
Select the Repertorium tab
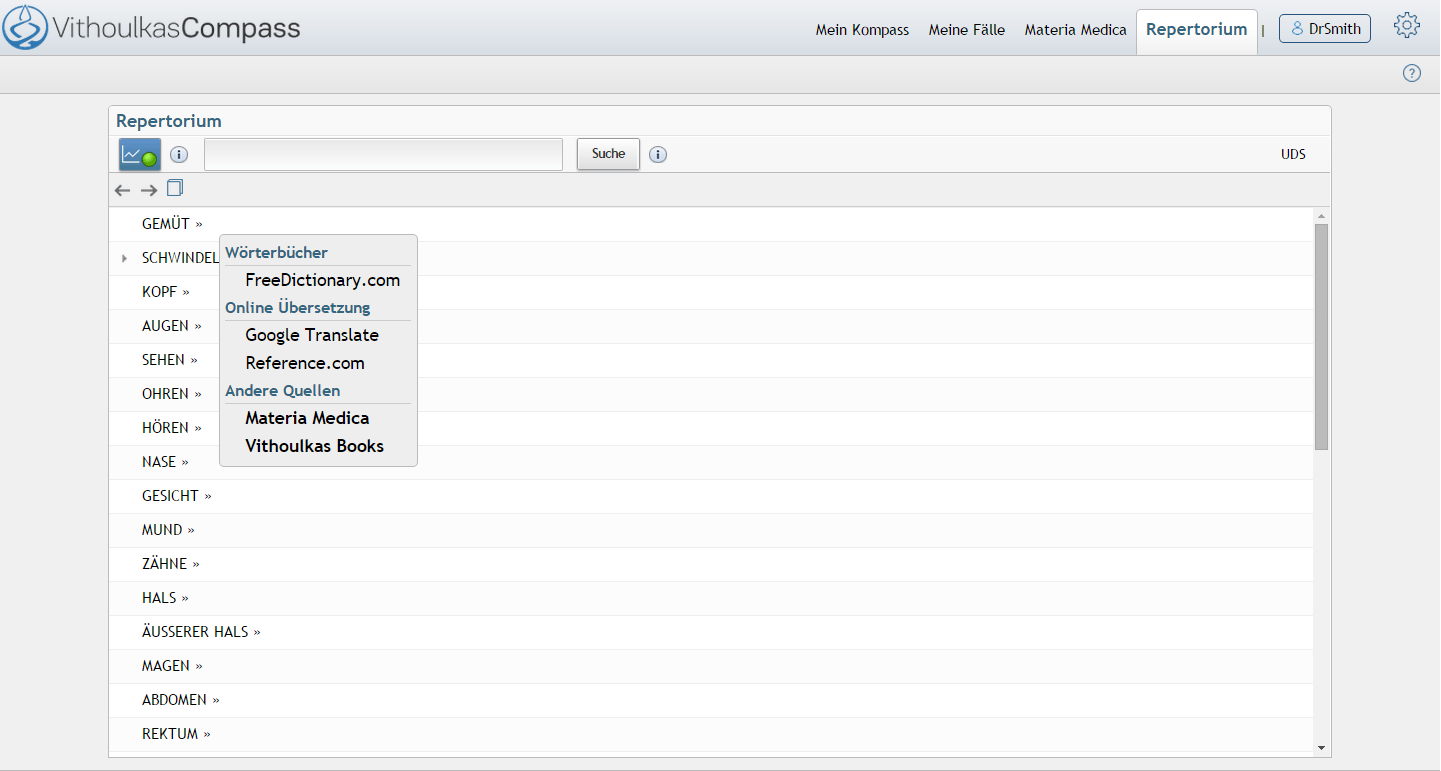[x=1196, y=29]
